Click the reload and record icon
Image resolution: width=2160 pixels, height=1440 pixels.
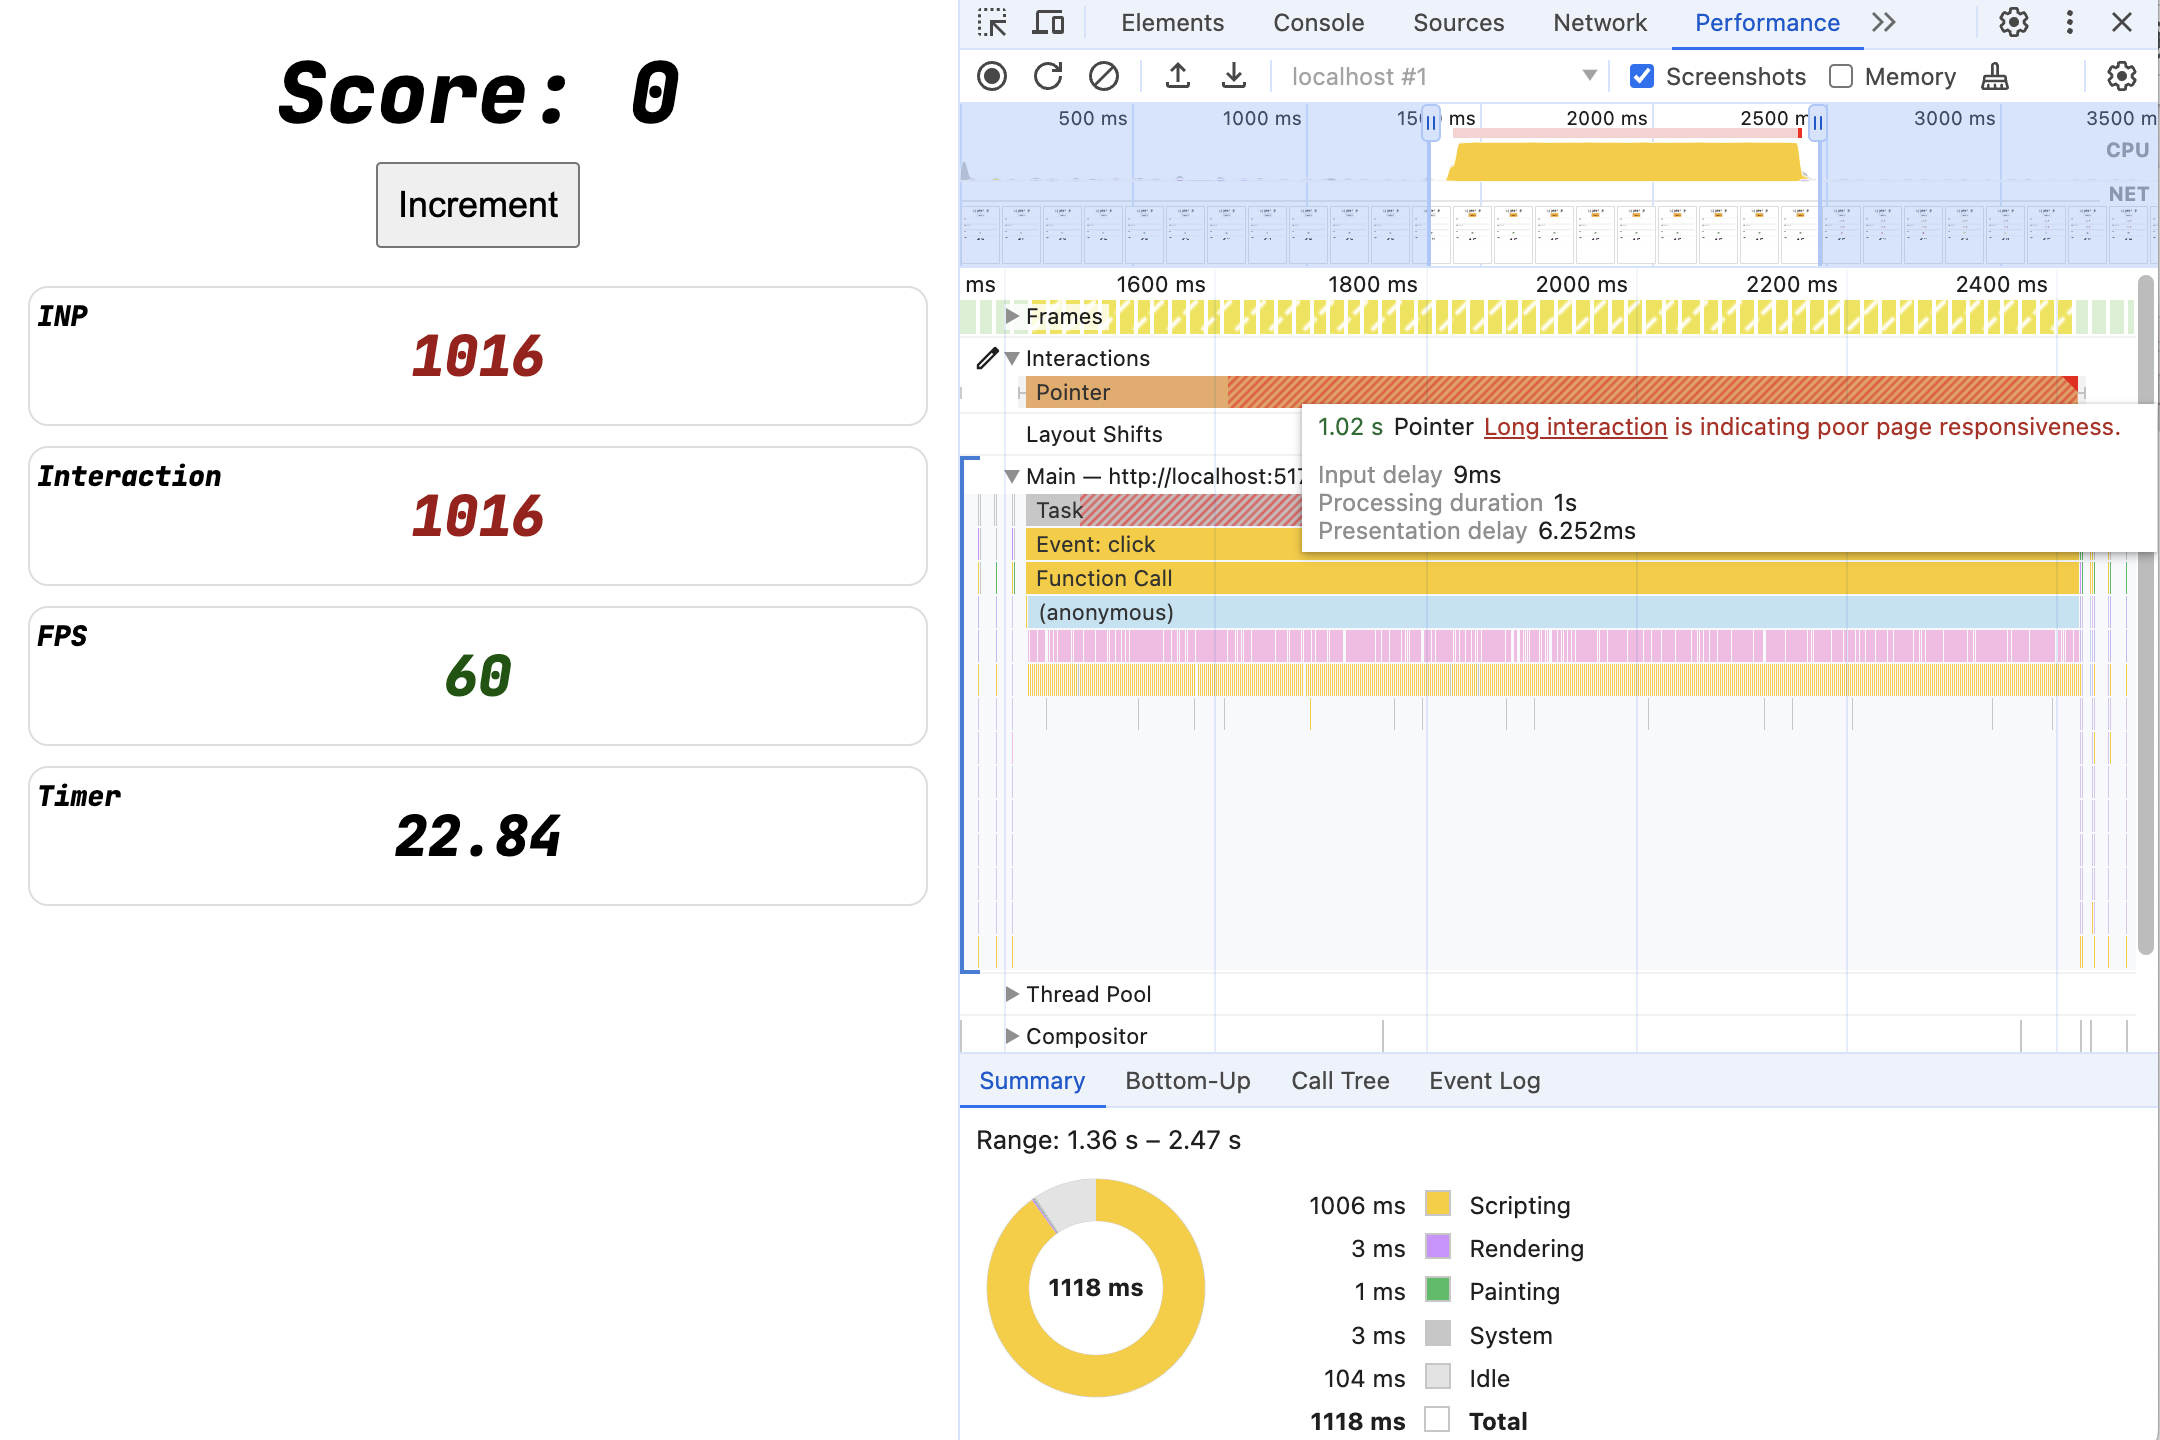coord(1045,74)
